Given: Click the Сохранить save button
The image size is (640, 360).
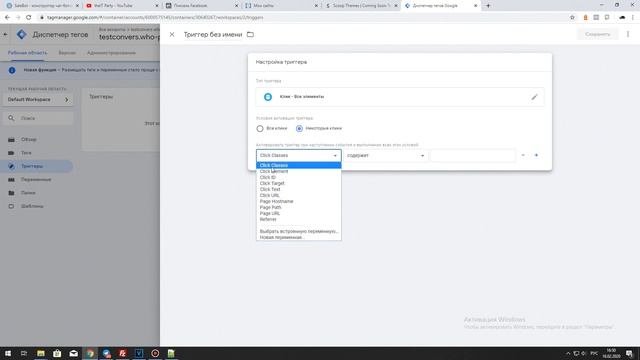Looking at the screenshot, I should click(x=598, y=34).
